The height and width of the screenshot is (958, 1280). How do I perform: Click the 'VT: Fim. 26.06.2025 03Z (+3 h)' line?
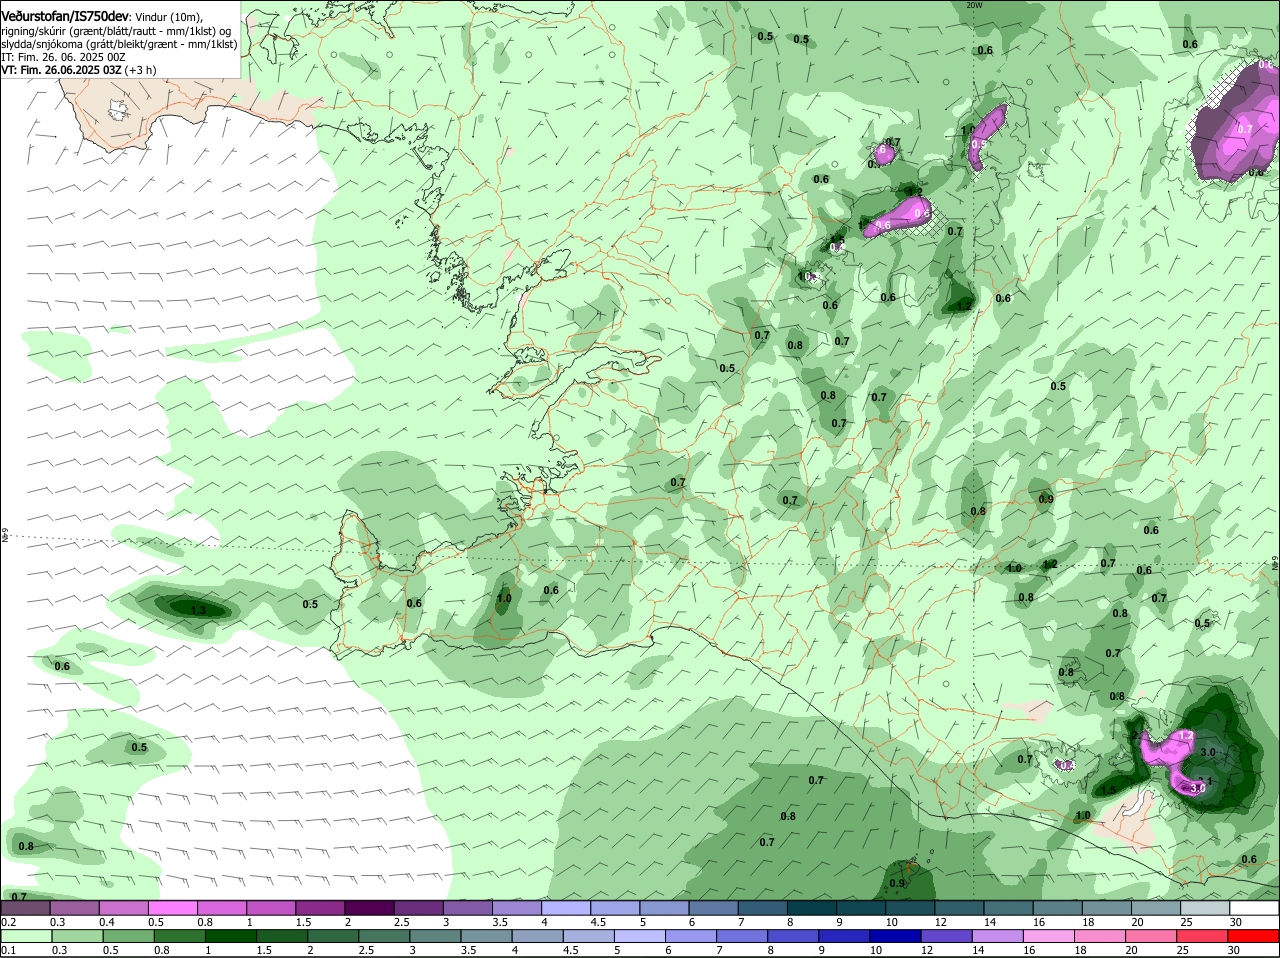[x=79, y=70]
